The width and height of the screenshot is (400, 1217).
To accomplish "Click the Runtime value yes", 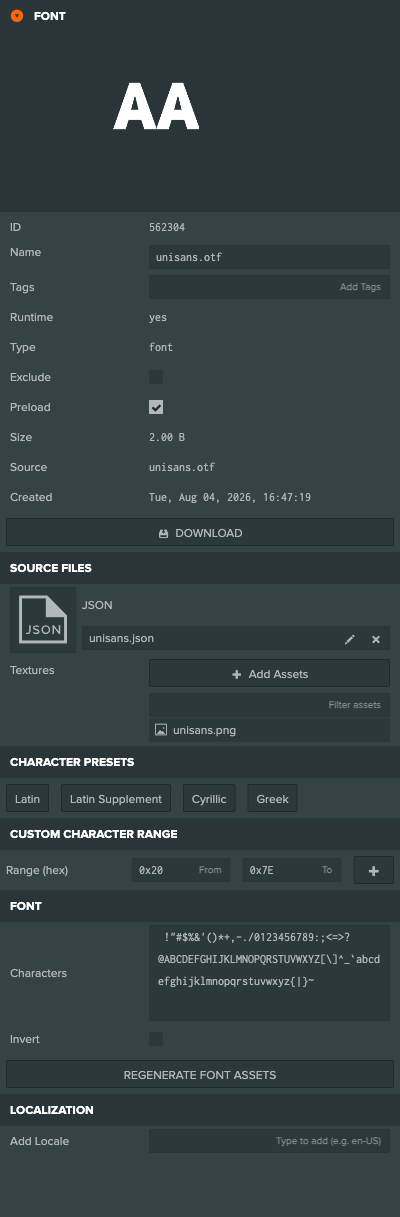I will [158, 317].
